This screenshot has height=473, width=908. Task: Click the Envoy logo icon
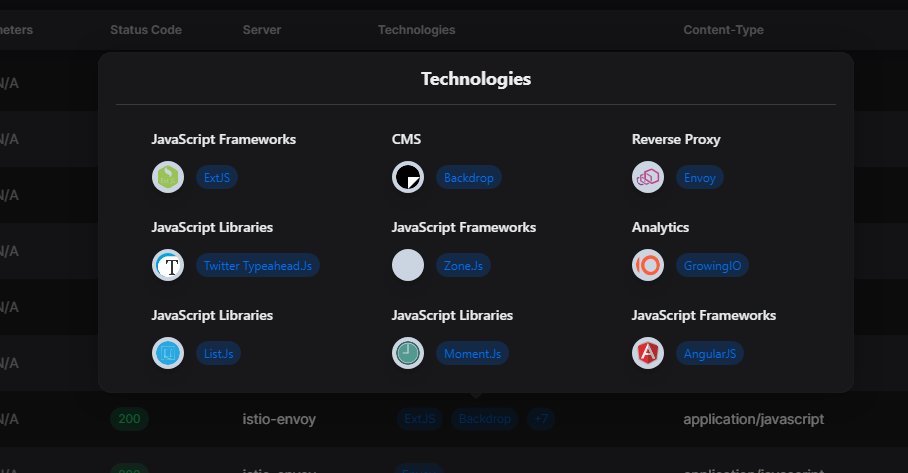coord(648,177)
